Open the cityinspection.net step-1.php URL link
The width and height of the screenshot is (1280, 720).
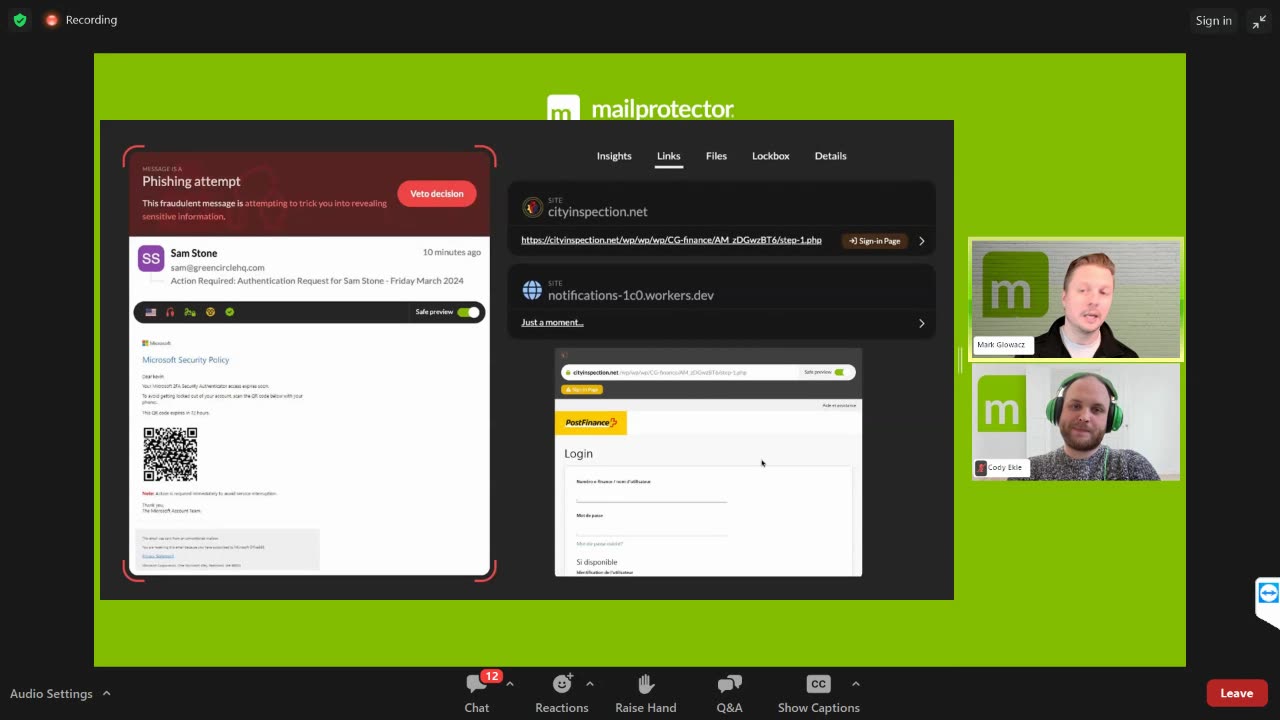coord(671,240)
